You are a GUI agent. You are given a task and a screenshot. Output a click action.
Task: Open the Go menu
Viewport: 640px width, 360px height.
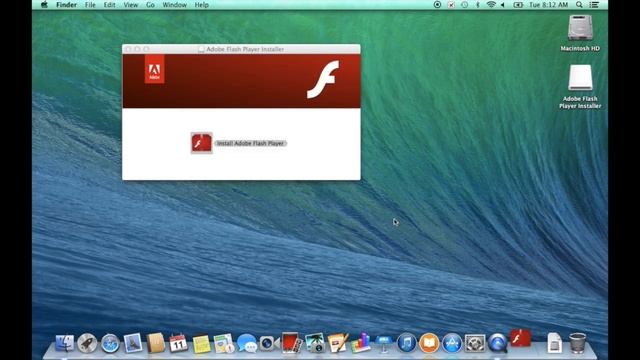click(x=150, y=5)
